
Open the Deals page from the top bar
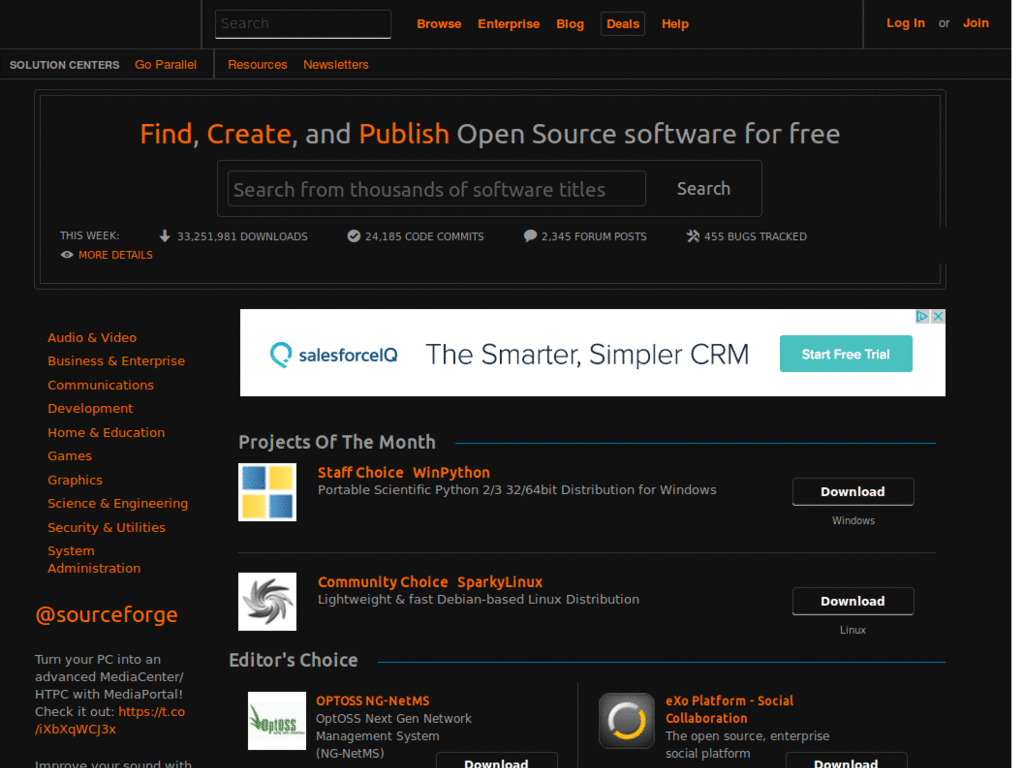click(622, 23)
